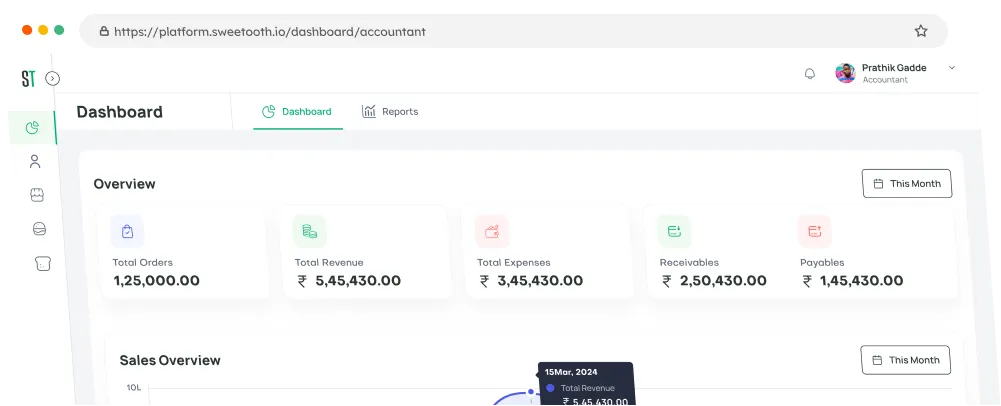Open the Sales Overview This Month filter
Screen dimensions: 1001x406
(905, 360)
